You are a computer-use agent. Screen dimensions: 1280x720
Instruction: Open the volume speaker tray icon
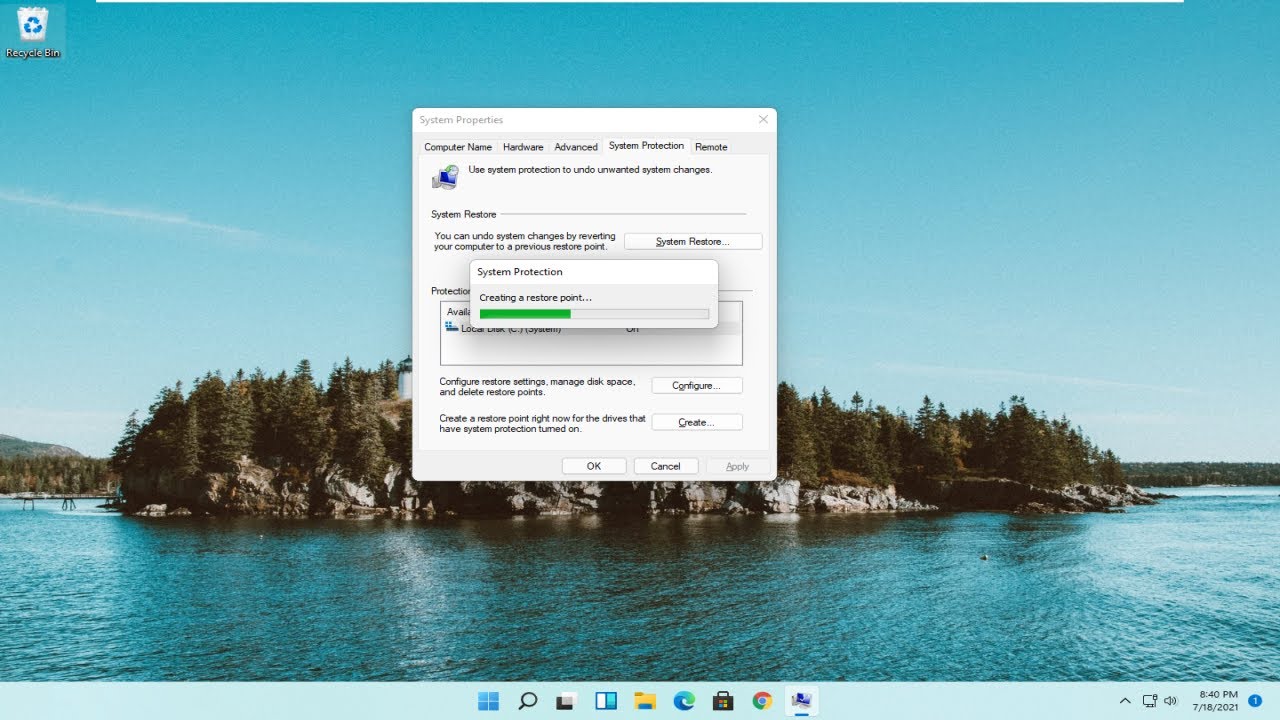coord(1171,701)
